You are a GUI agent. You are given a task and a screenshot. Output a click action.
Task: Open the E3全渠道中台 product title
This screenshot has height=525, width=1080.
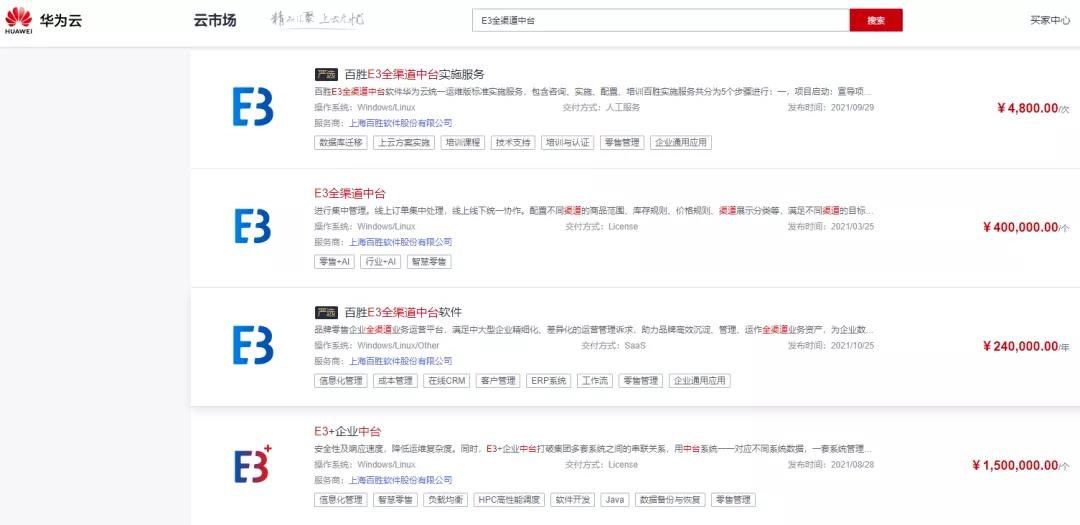[x=350, y=194]
